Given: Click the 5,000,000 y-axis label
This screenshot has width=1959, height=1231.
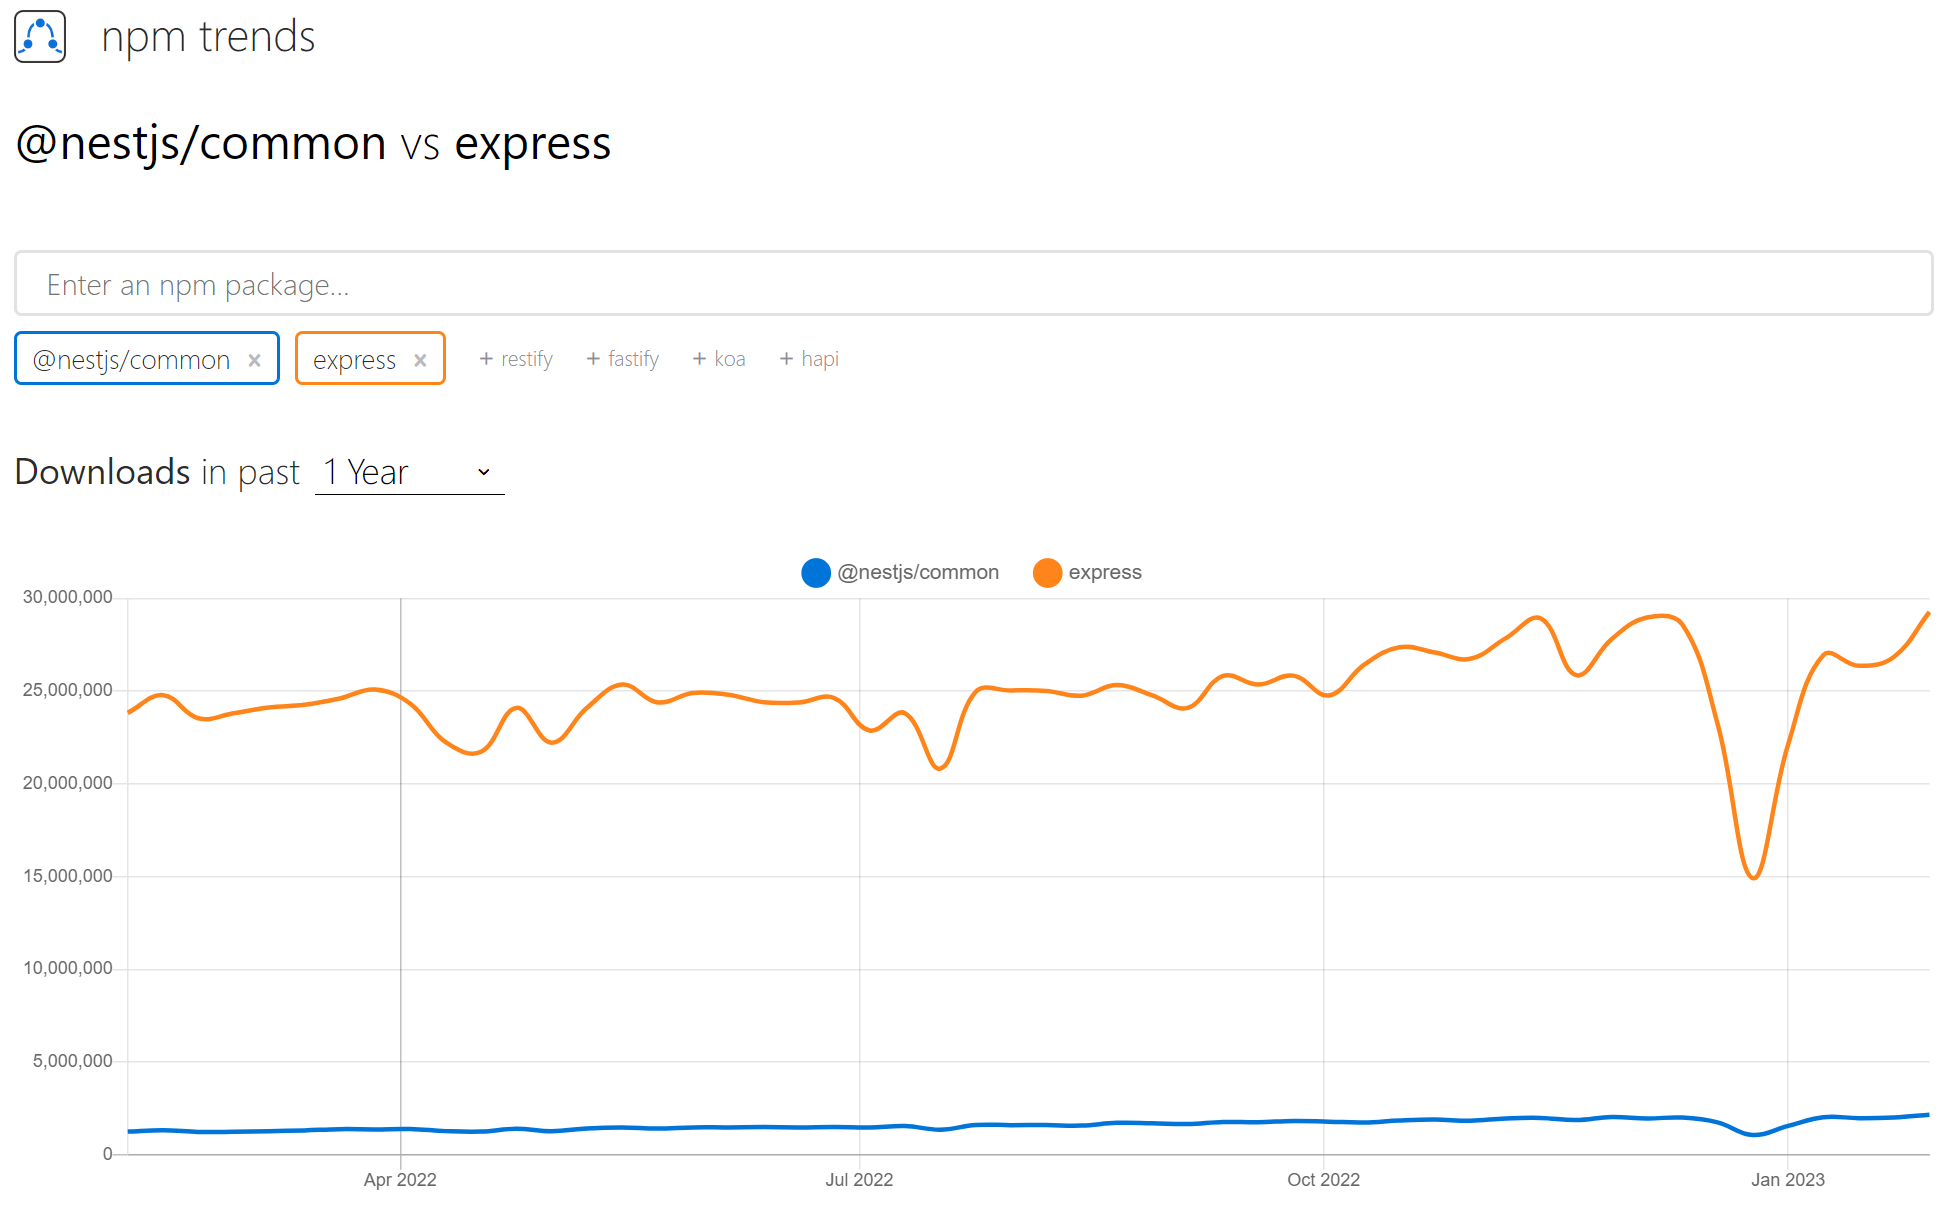Looking at the screenshot, I should [x=73, y=1061].
